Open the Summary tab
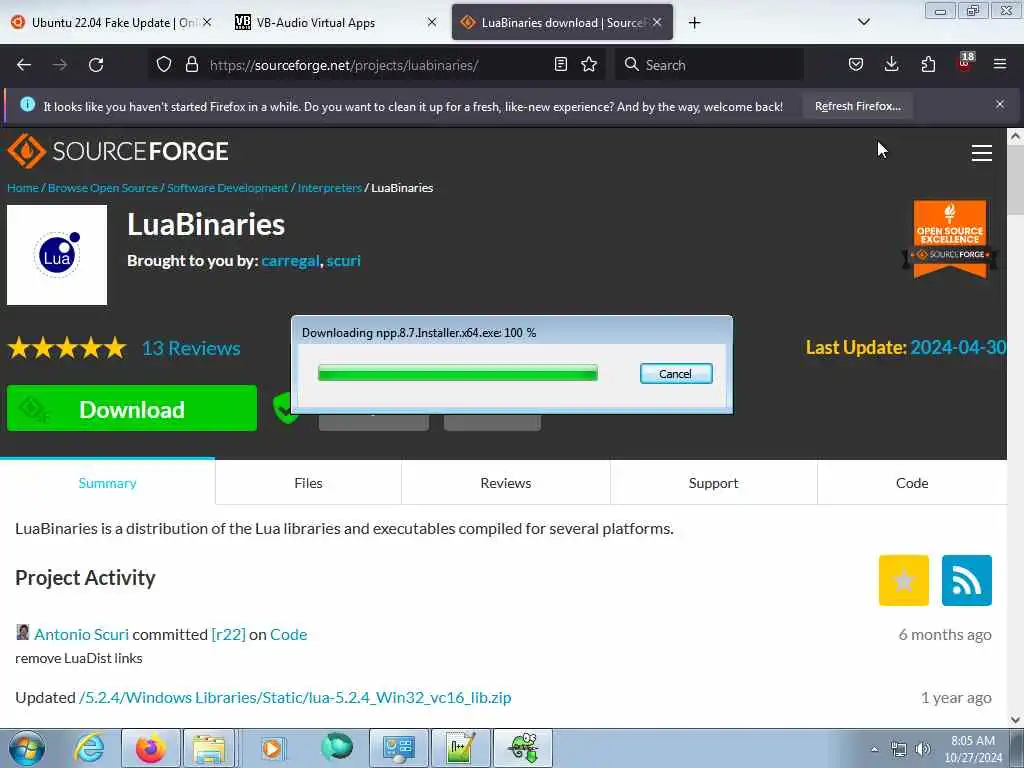The height and width of the screenshot is (768, 1024). point(107,483)
